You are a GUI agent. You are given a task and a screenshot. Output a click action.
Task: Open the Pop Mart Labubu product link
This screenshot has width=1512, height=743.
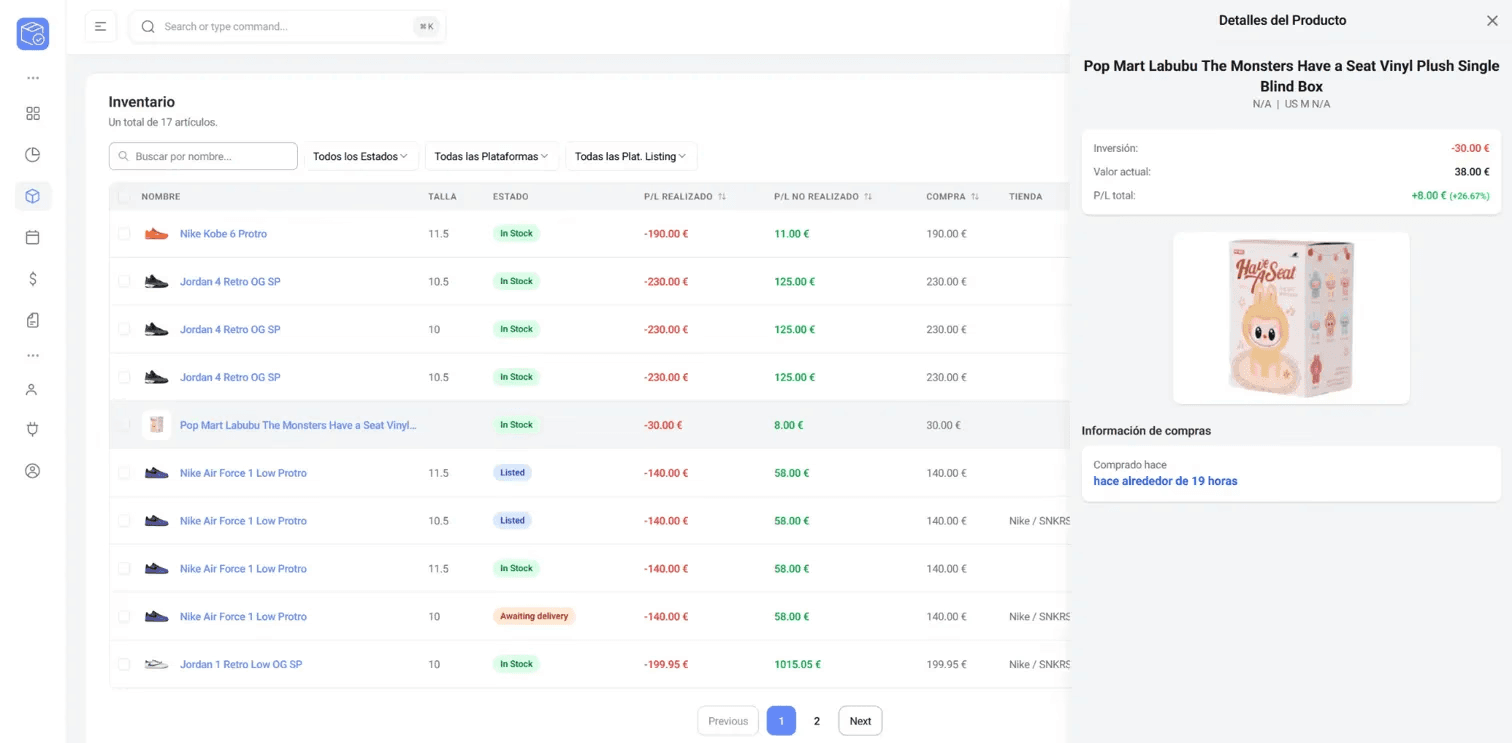coord(298,425)
